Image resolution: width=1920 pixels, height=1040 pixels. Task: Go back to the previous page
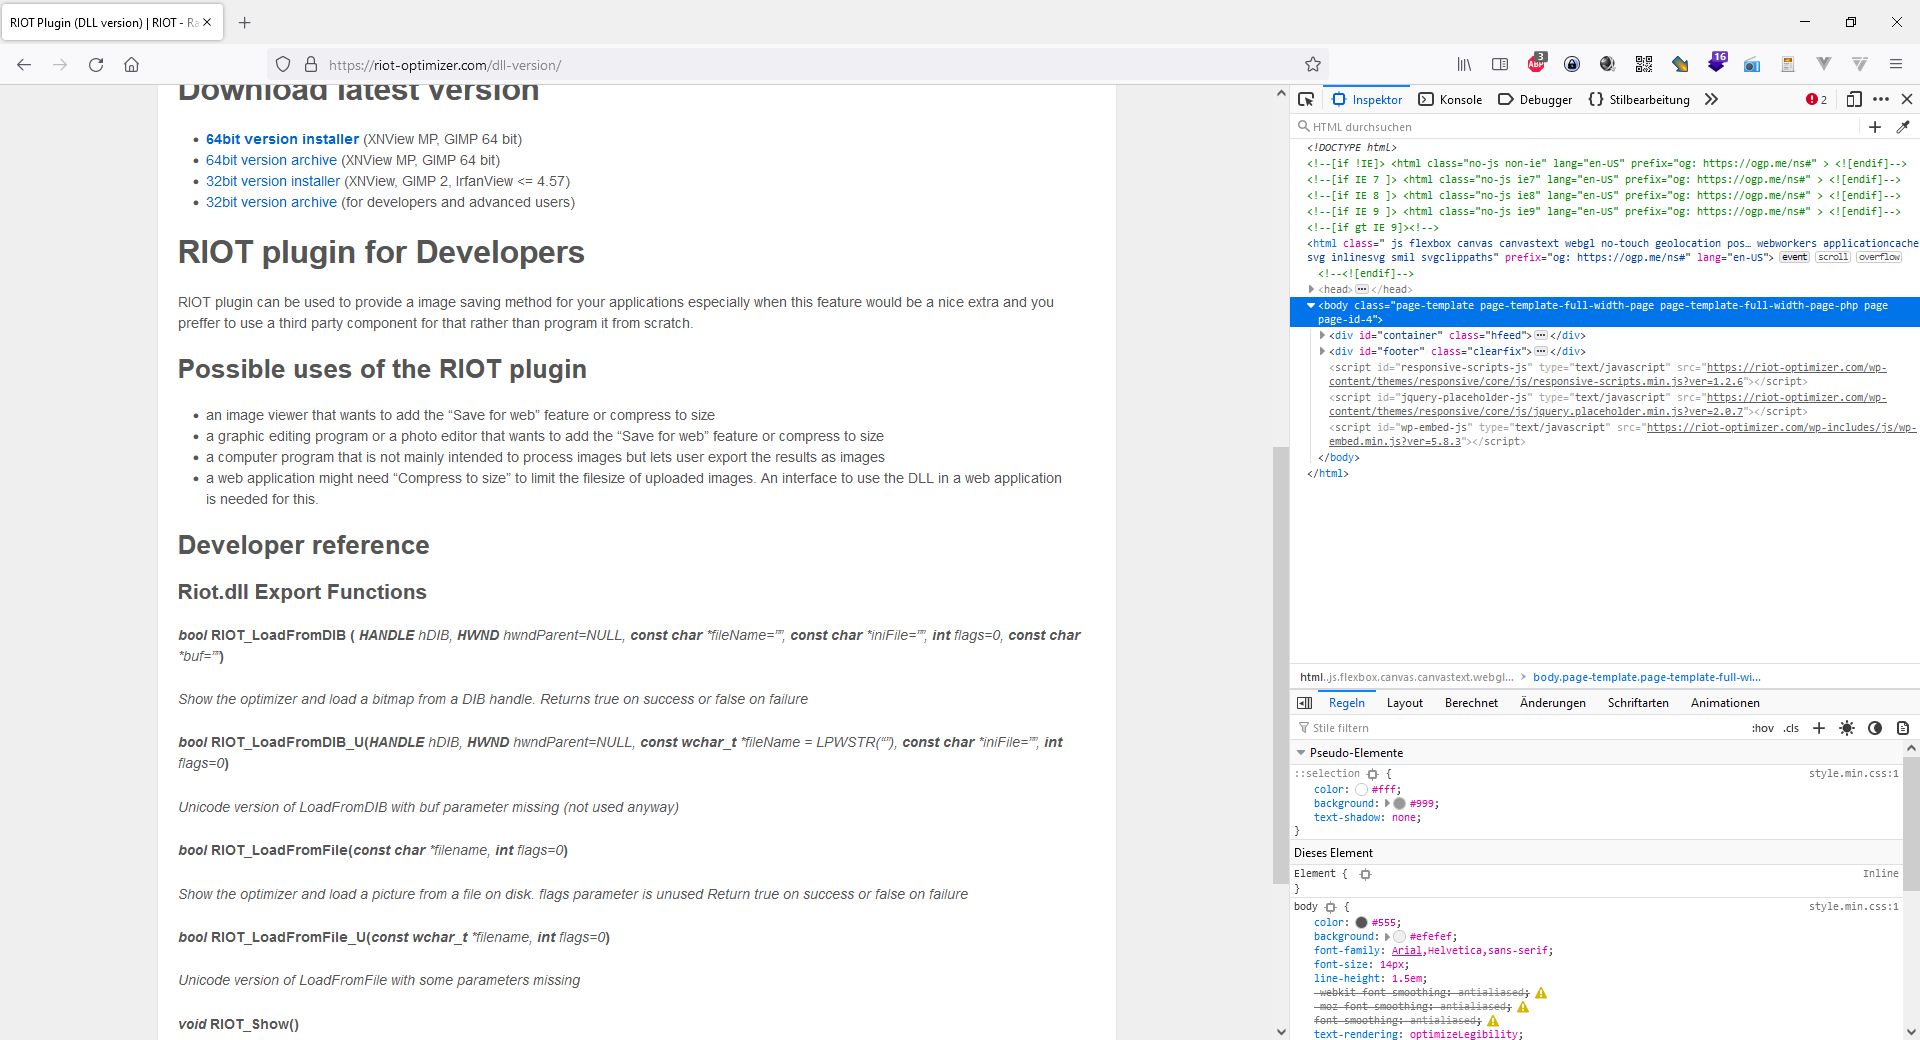24,65
